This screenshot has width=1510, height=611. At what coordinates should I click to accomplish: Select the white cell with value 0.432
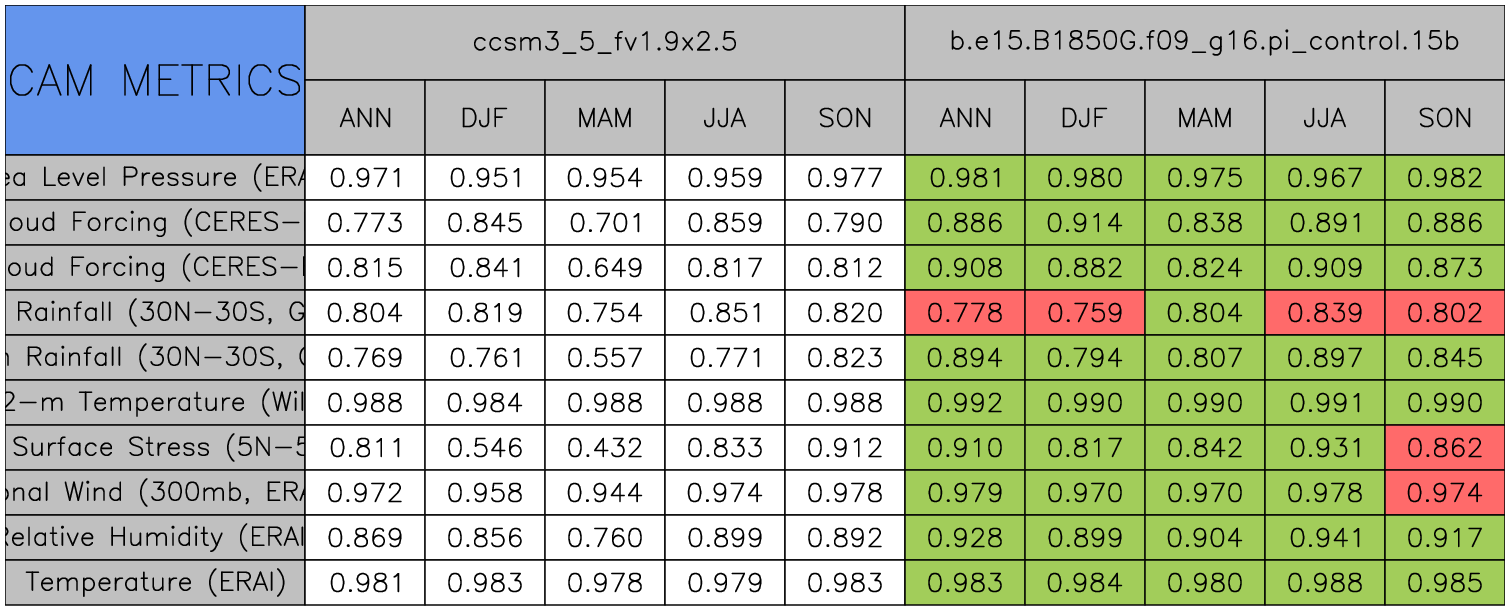(x=605, y=447)
